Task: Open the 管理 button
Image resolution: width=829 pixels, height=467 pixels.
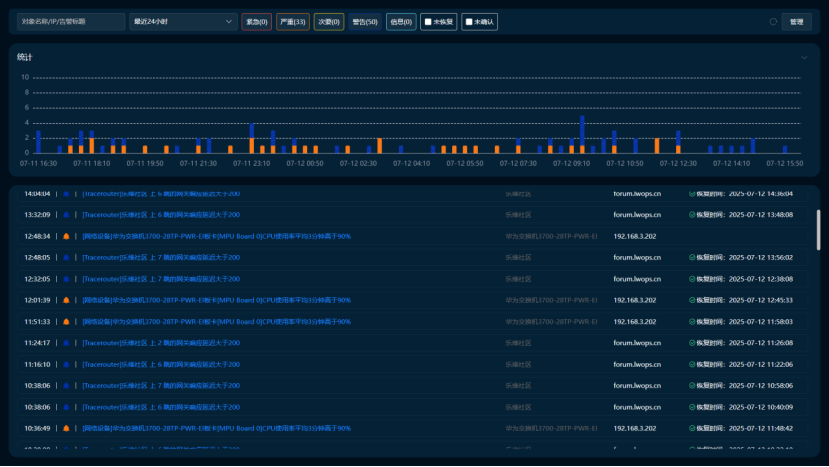Action: click(796, 22)
